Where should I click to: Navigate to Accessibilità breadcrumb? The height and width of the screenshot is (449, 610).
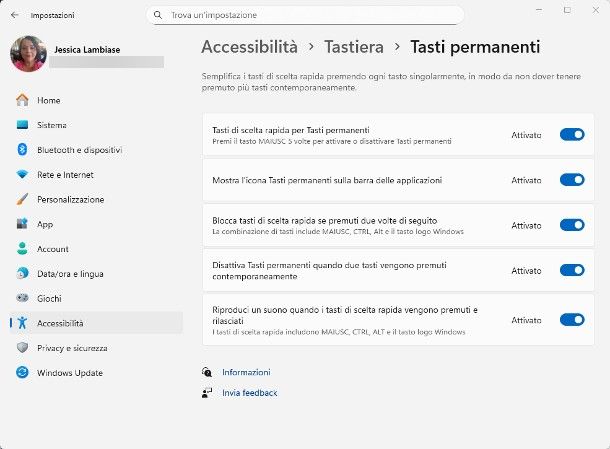coord(249,47)
